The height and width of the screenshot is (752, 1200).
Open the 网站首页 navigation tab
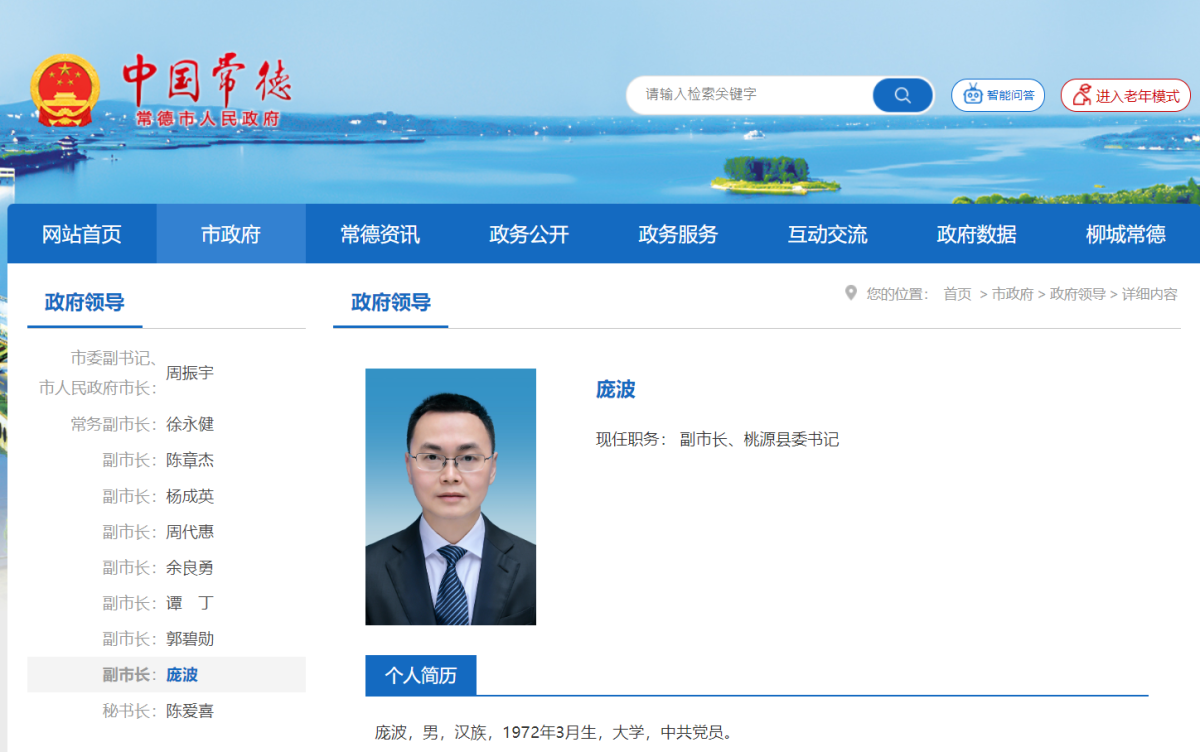pos(82,234)
